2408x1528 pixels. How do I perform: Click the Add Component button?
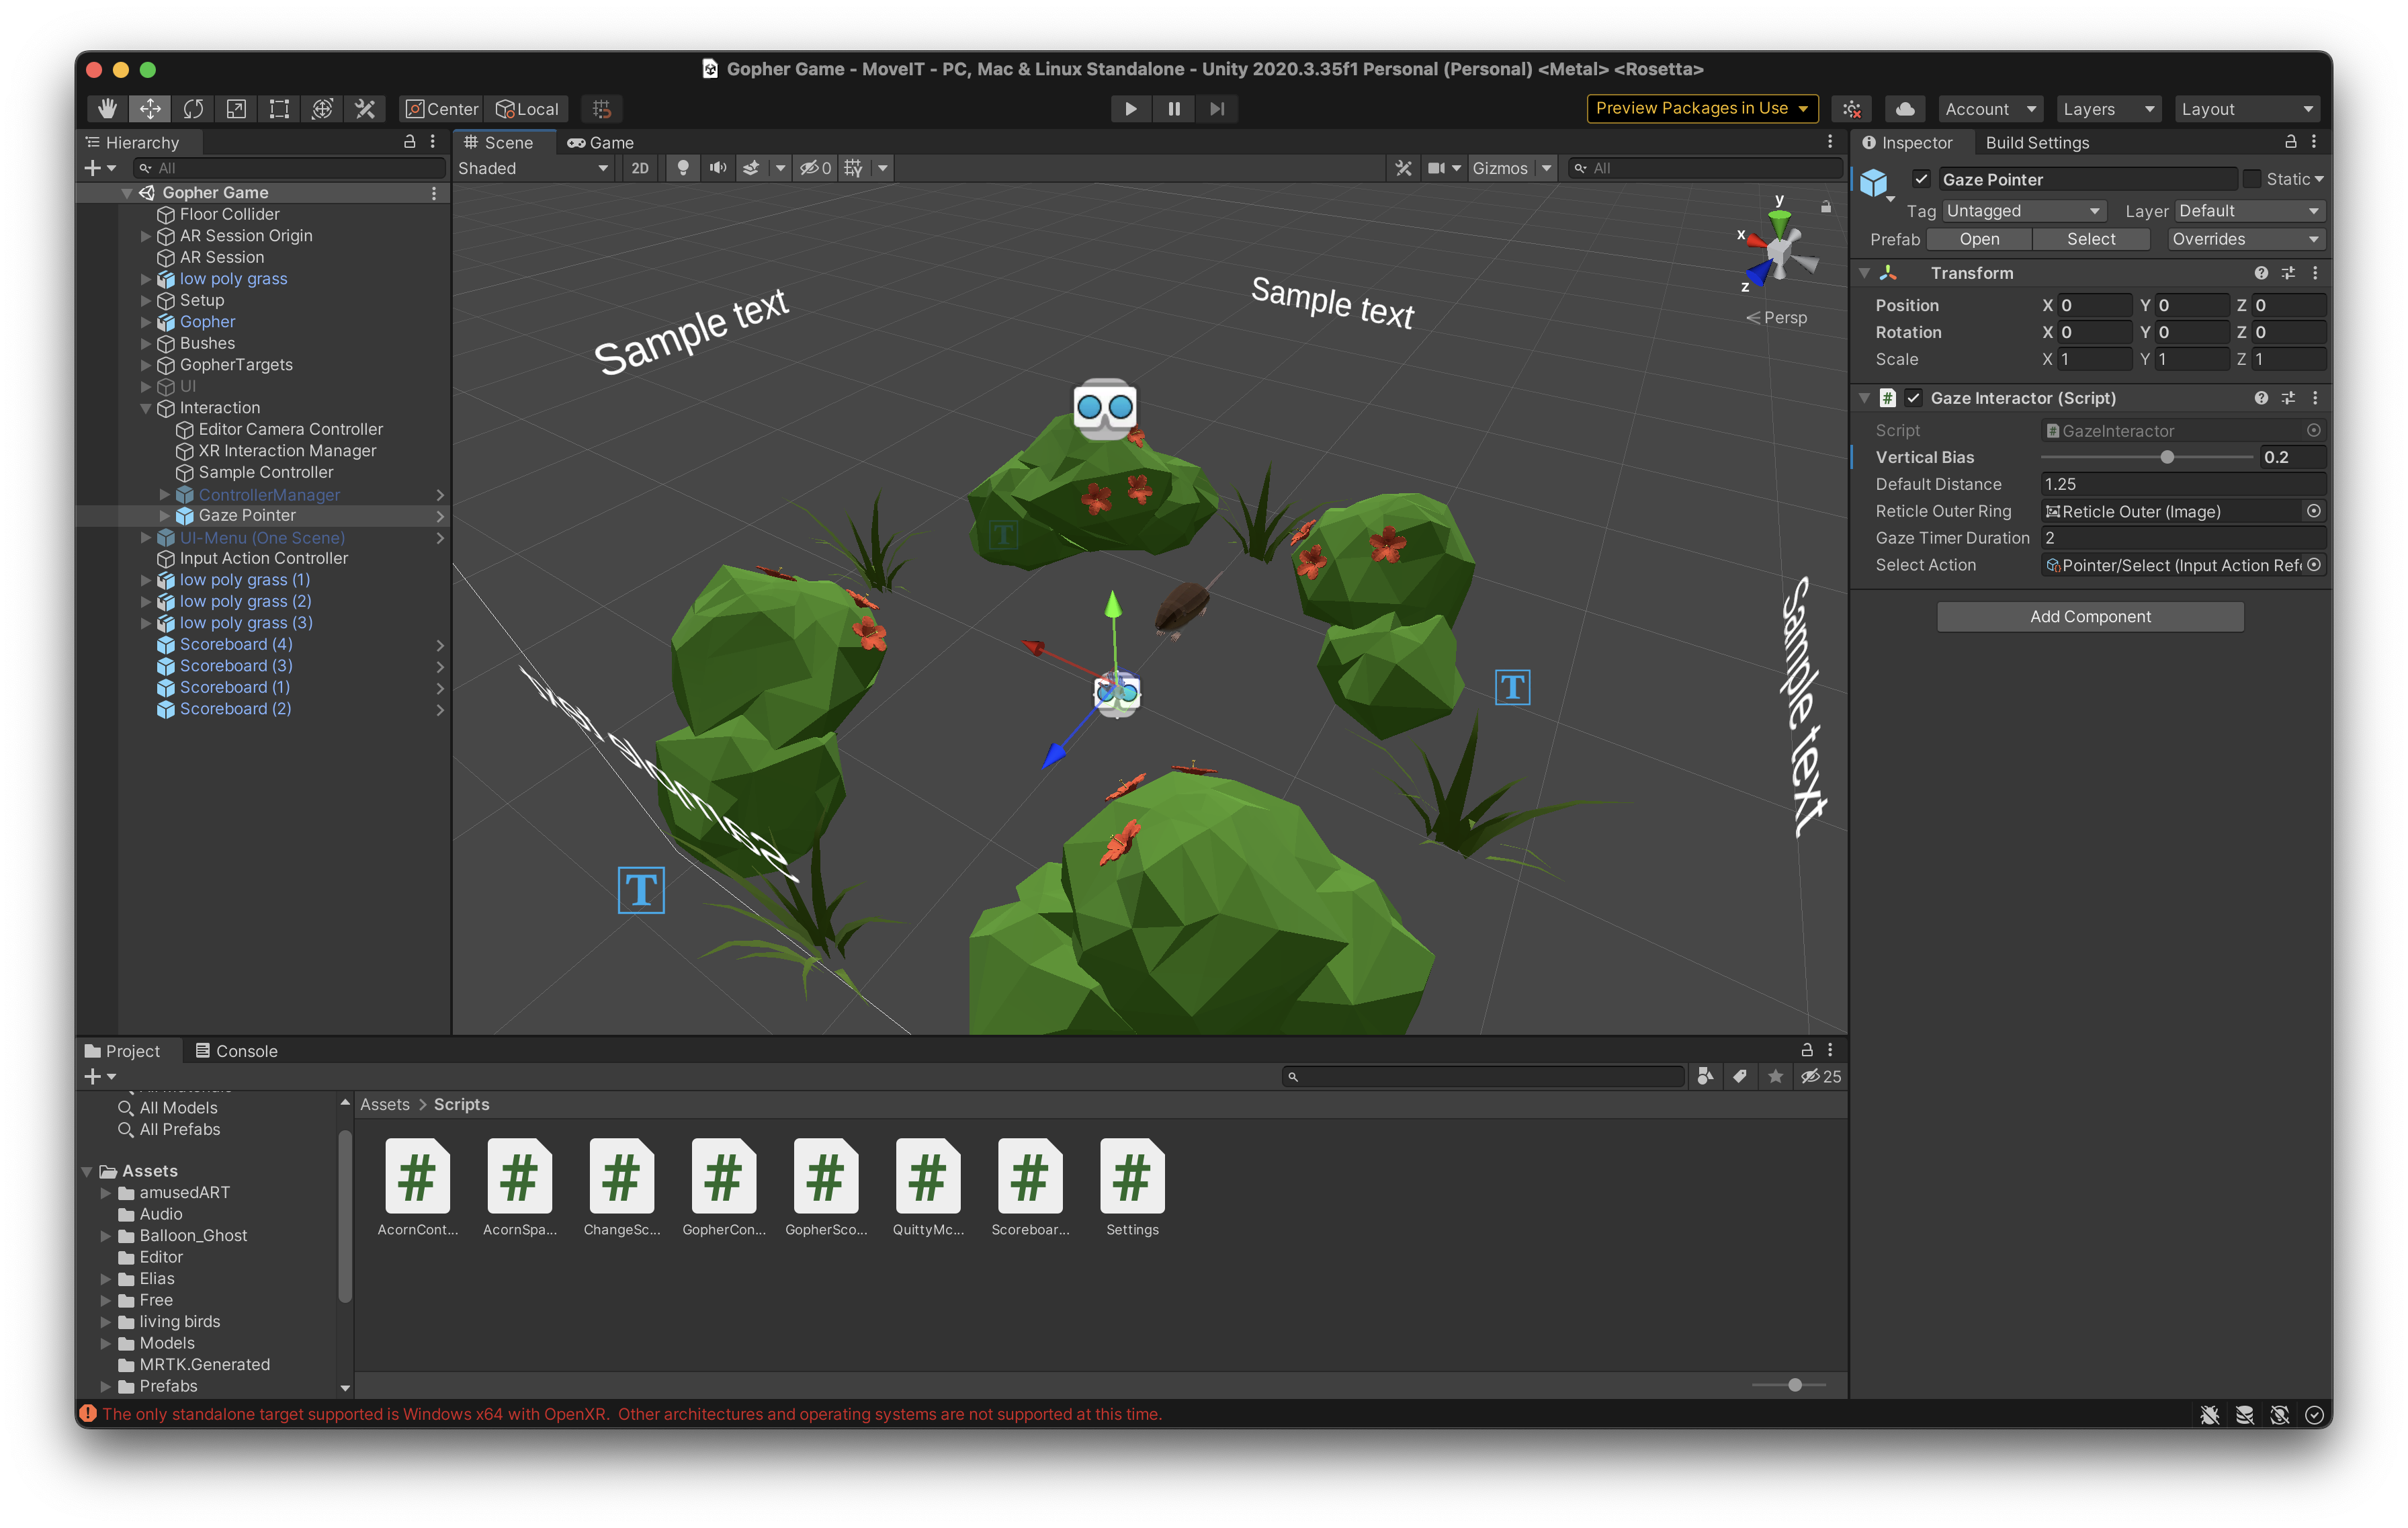click(x=2089, y=617)
